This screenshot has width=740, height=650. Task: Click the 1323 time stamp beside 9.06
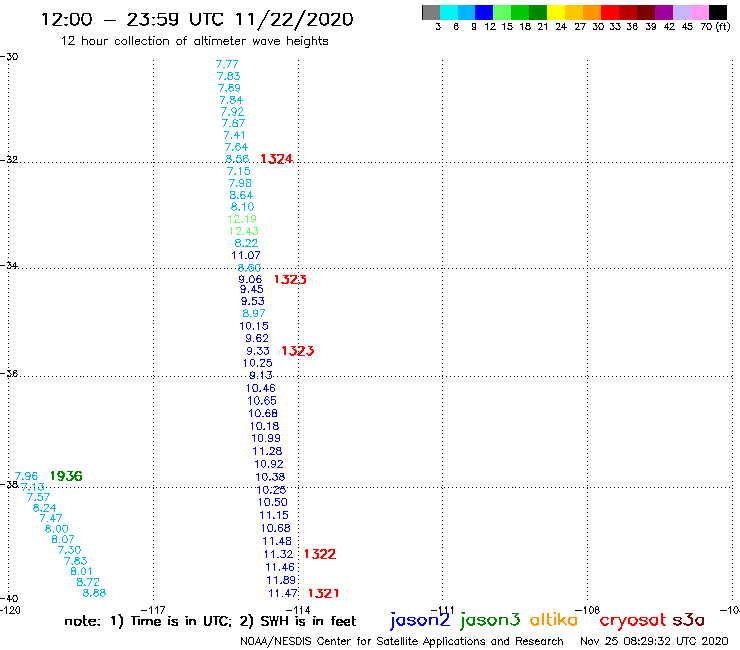click(x=290, y=279)
